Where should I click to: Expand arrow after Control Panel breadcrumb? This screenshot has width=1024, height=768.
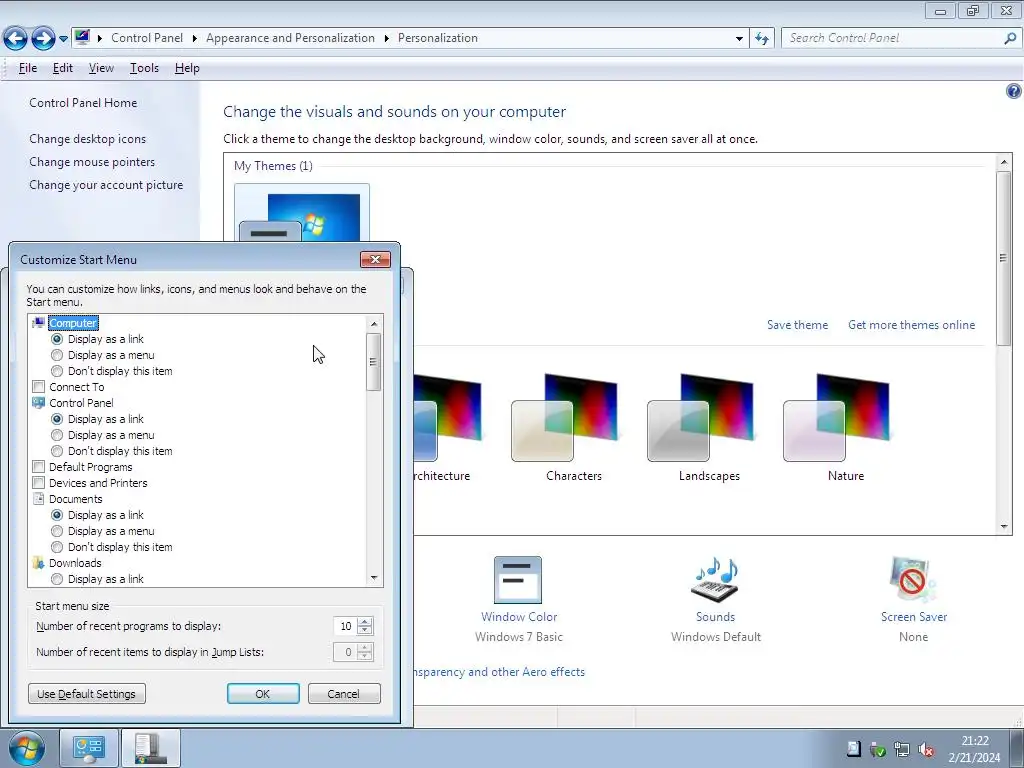pyautogui.click(x=195, y=39)
